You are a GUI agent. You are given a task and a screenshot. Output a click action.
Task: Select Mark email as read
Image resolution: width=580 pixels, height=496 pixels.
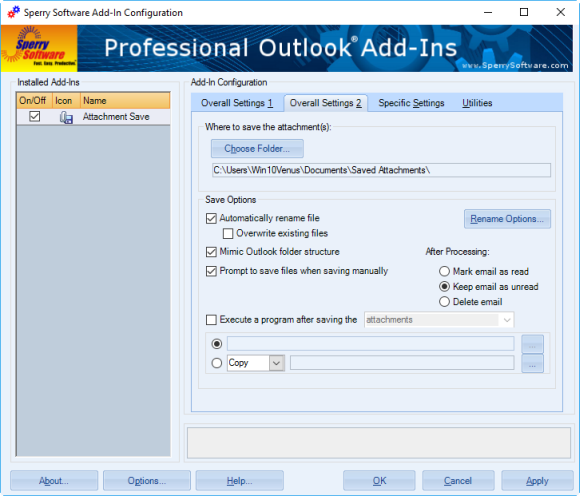444,271
